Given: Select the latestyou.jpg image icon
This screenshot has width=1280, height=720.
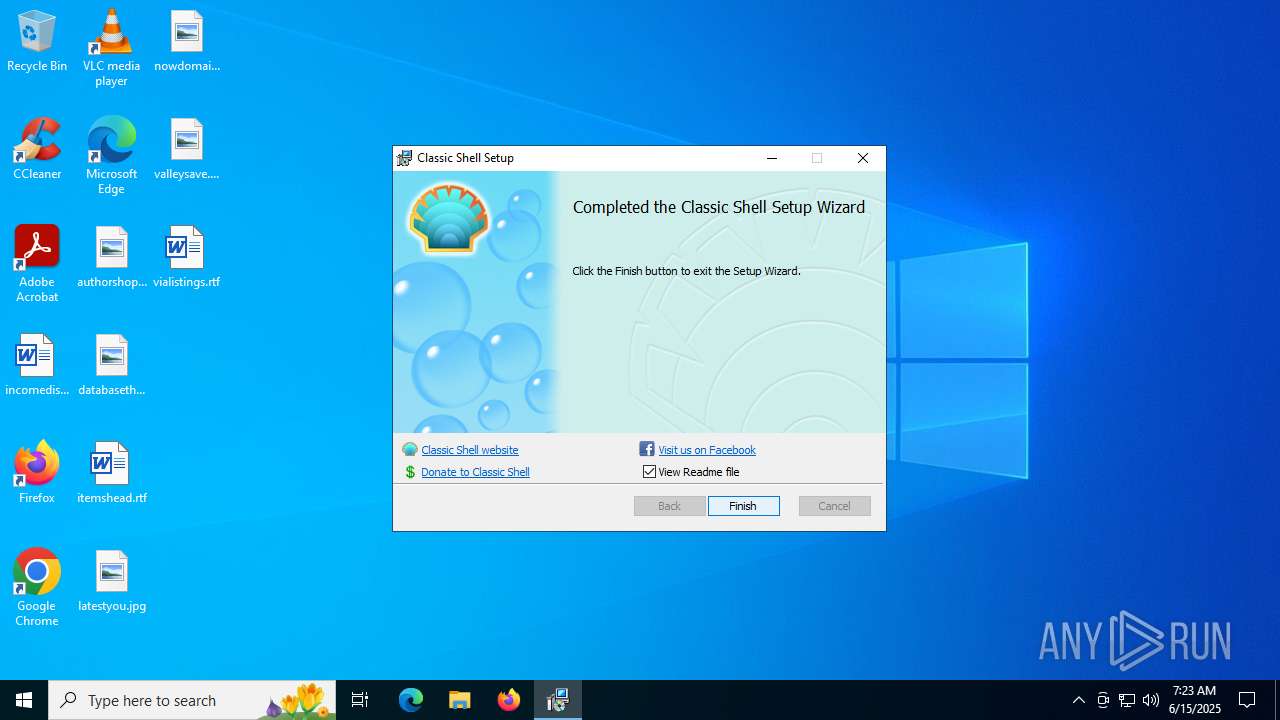Looking at the screenshot, I should click(x=112, y=581).
